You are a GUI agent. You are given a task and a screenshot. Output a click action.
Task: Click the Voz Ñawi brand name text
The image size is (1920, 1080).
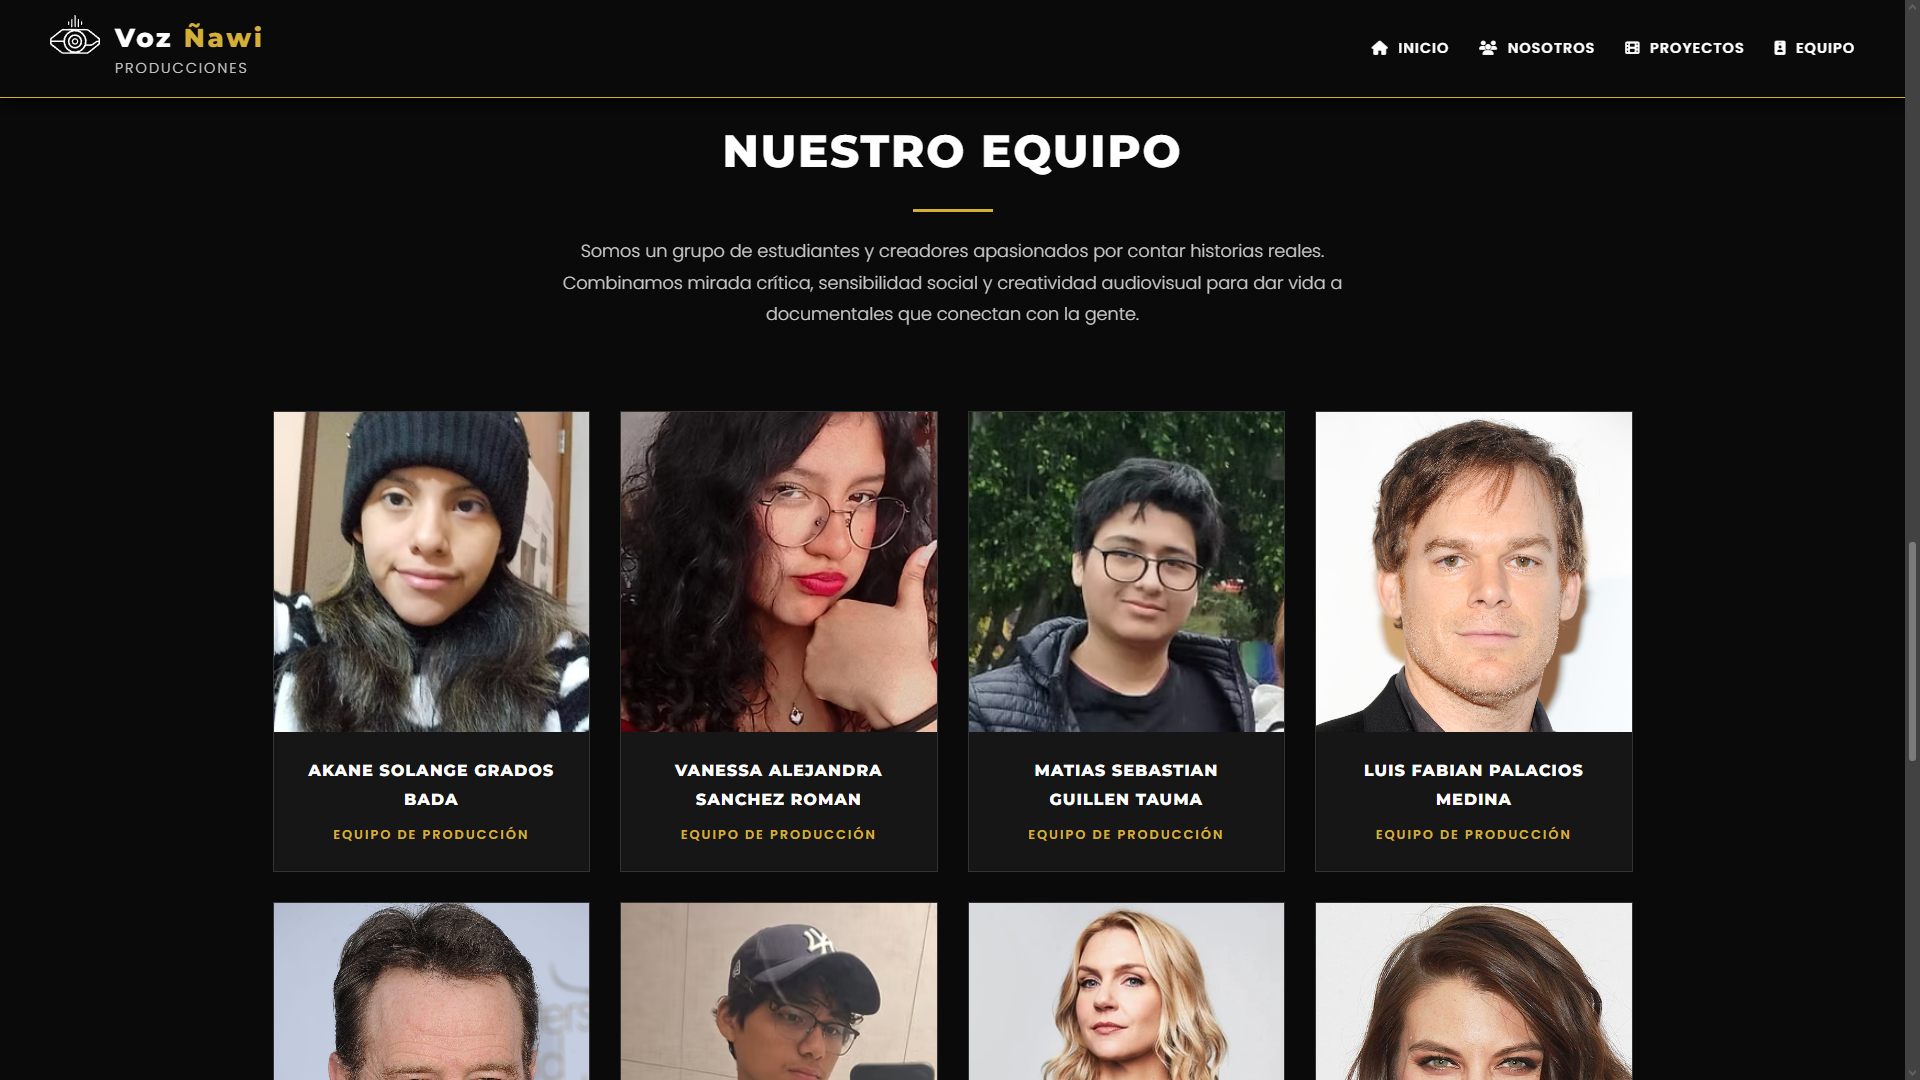click(x=189, y=38)
